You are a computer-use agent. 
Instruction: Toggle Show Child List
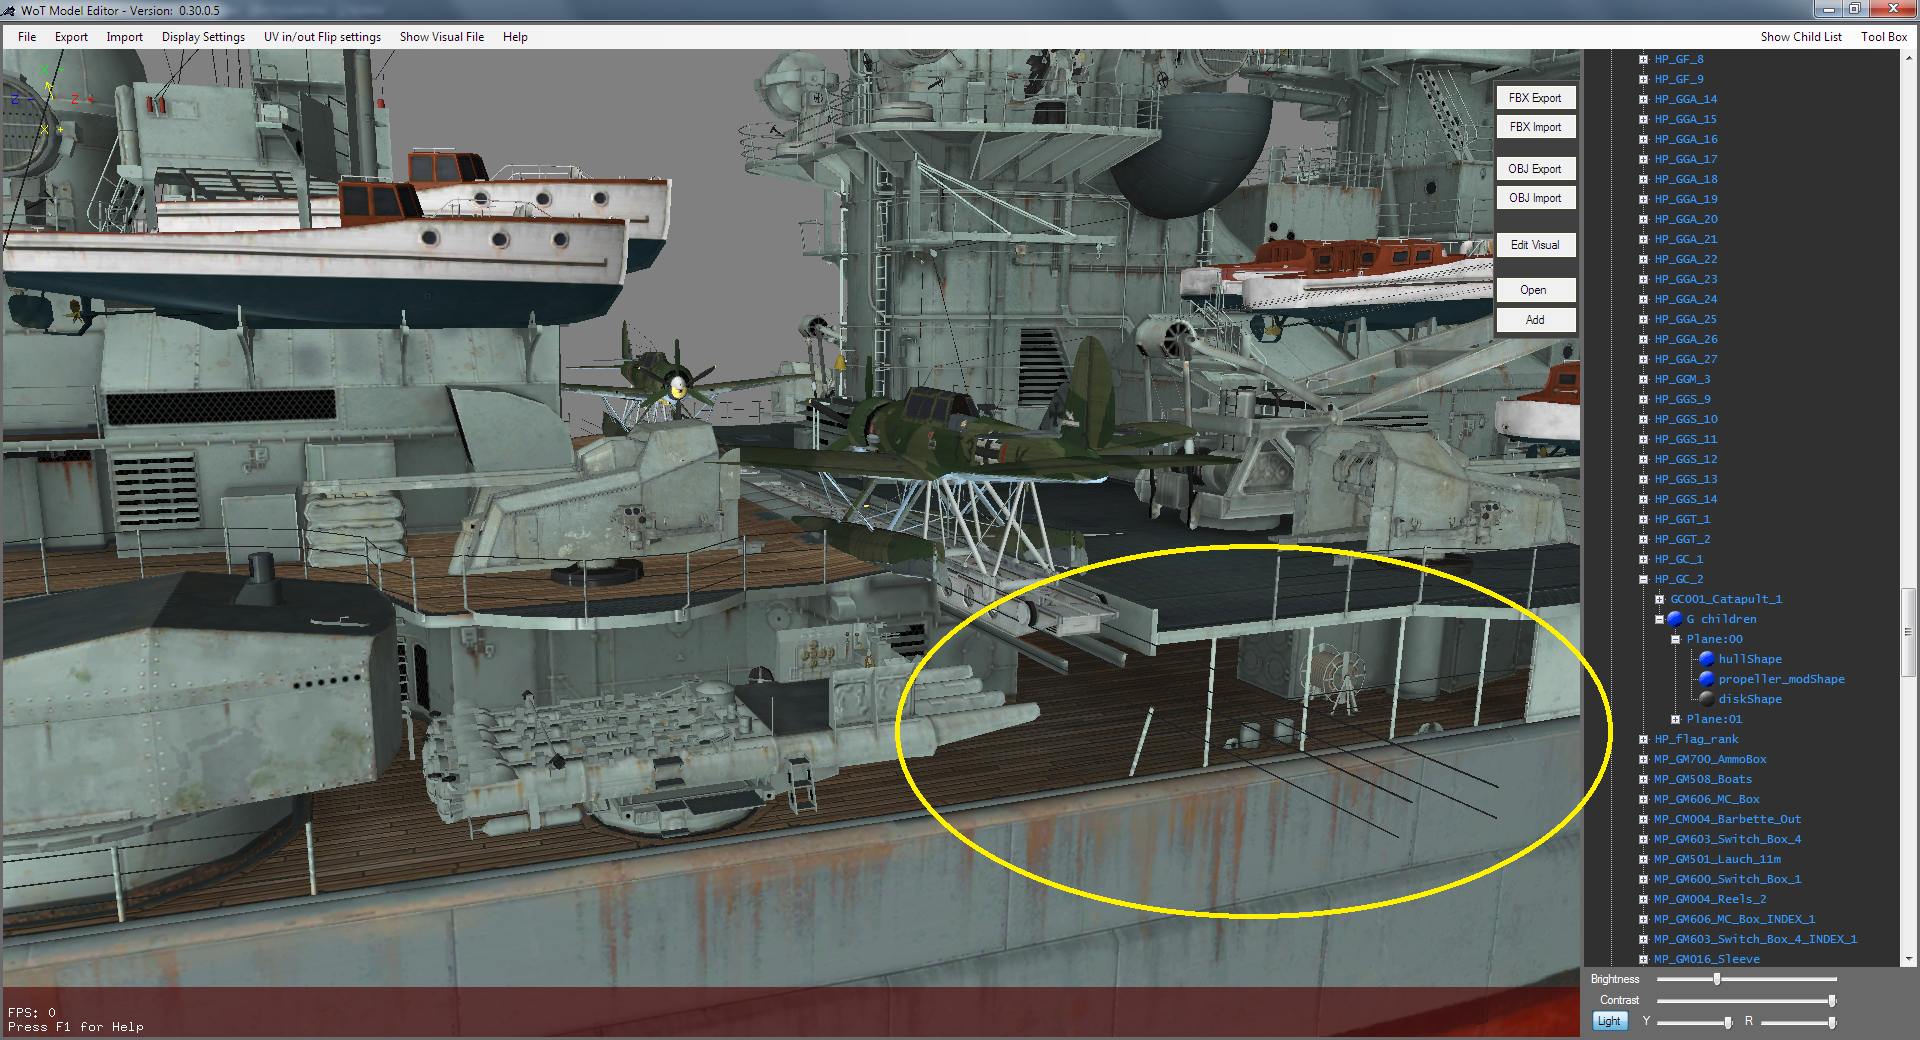pos(1800,37)
